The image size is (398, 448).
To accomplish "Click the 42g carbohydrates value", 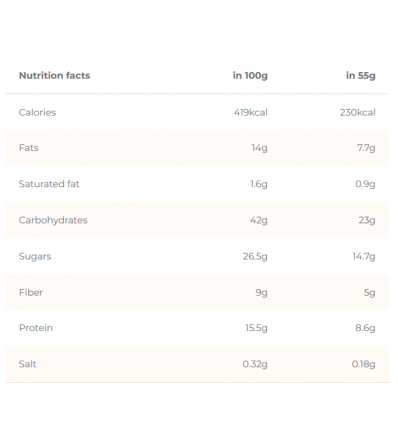I will click(x=259, y=221).
